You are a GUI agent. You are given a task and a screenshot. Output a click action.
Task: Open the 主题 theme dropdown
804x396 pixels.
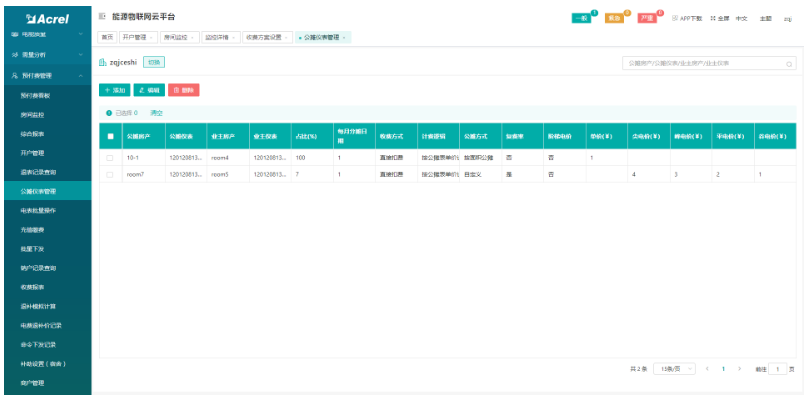point(766,18)
